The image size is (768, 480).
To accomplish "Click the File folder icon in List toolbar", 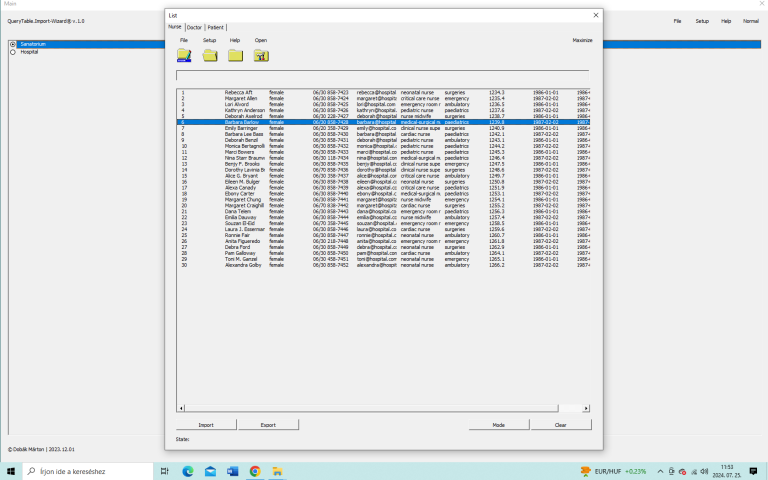I will tap(184, 55).
